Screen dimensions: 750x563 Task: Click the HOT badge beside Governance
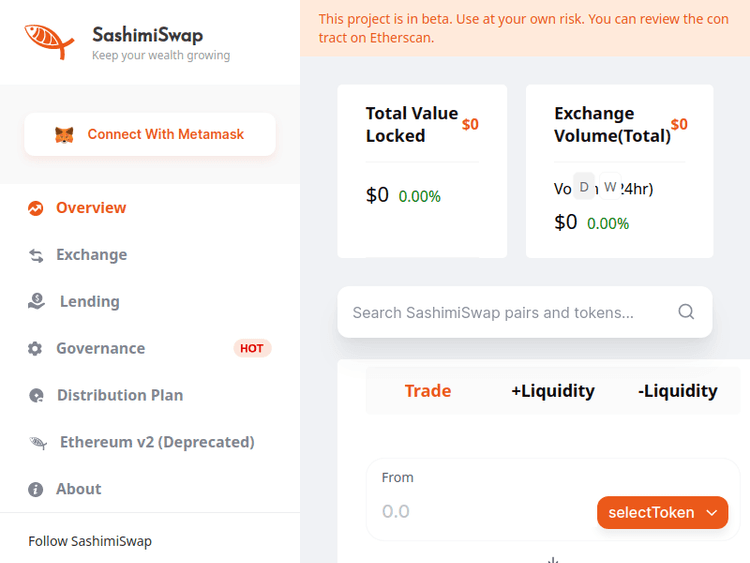[252, 348]
